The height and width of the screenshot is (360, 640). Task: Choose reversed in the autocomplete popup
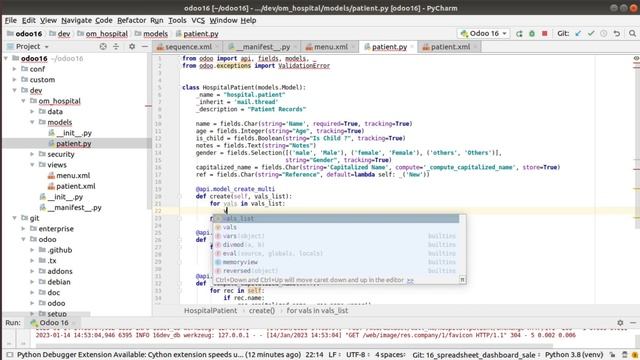[x=336, y=271]
